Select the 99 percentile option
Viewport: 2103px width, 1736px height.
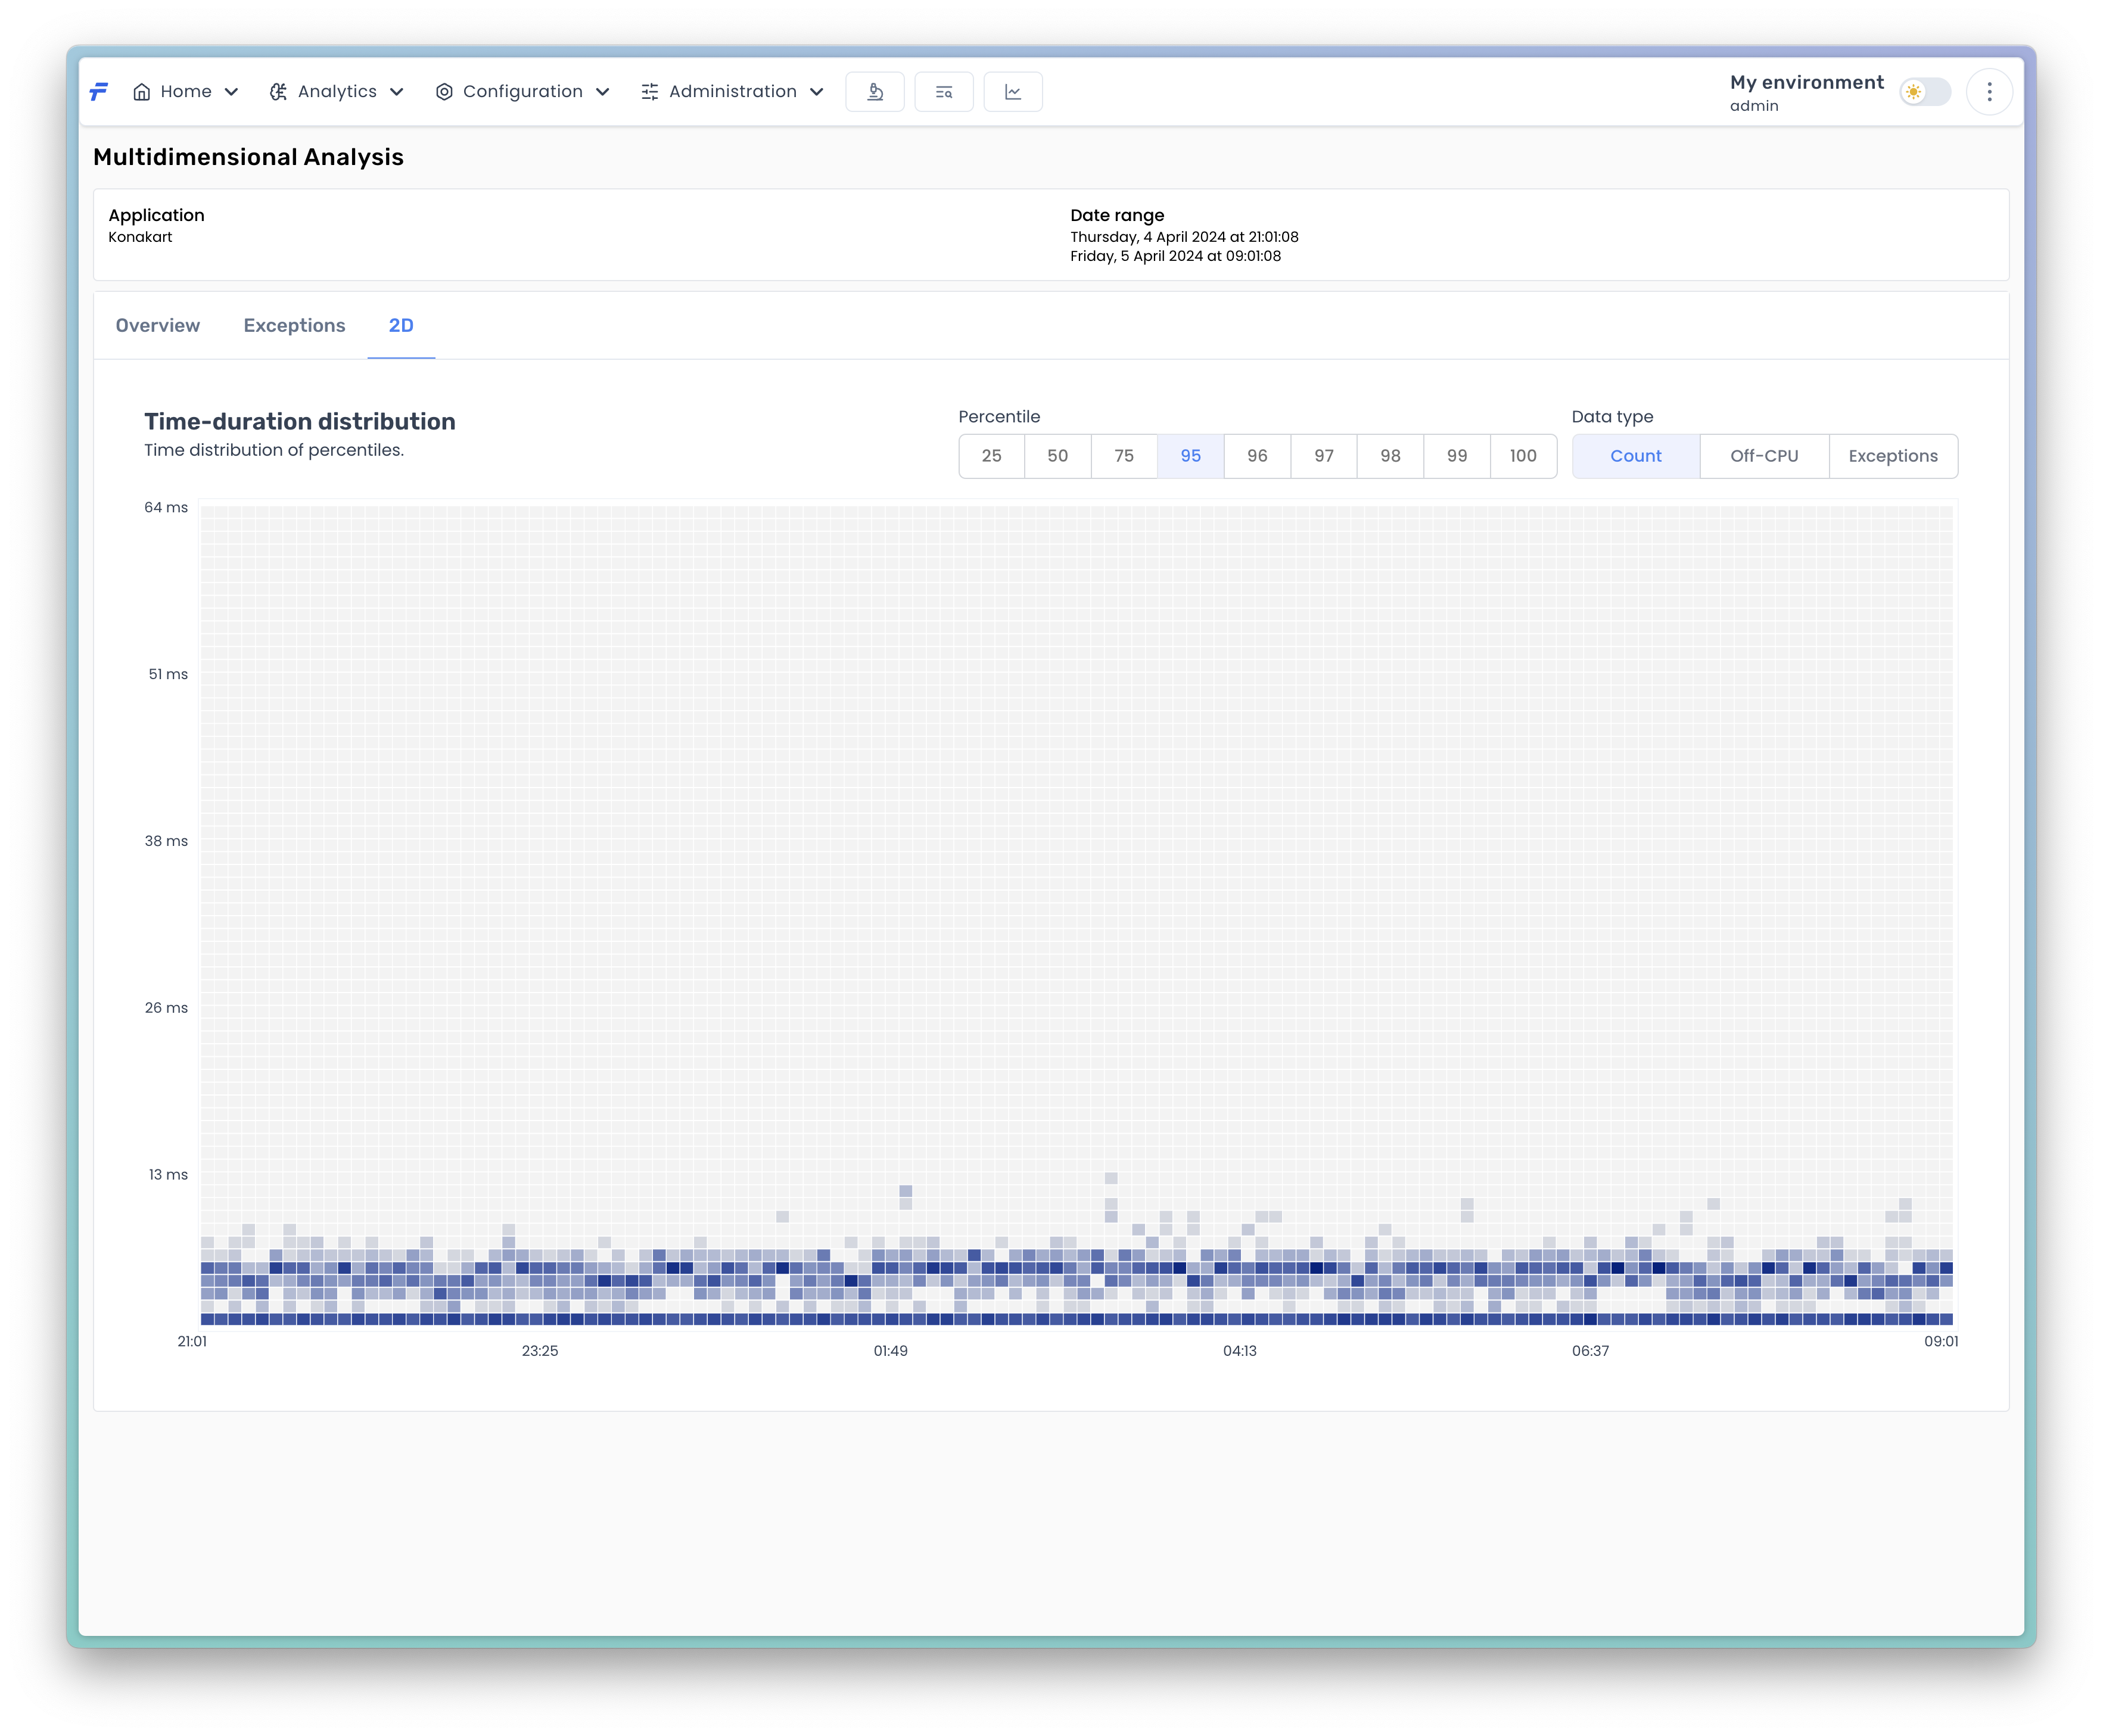[x=1457, y=456]
